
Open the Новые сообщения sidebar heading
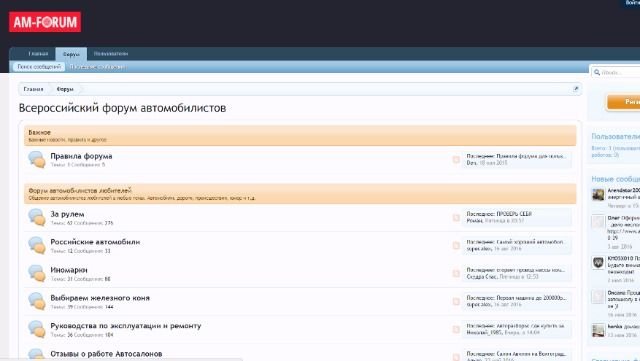(616, 179)
